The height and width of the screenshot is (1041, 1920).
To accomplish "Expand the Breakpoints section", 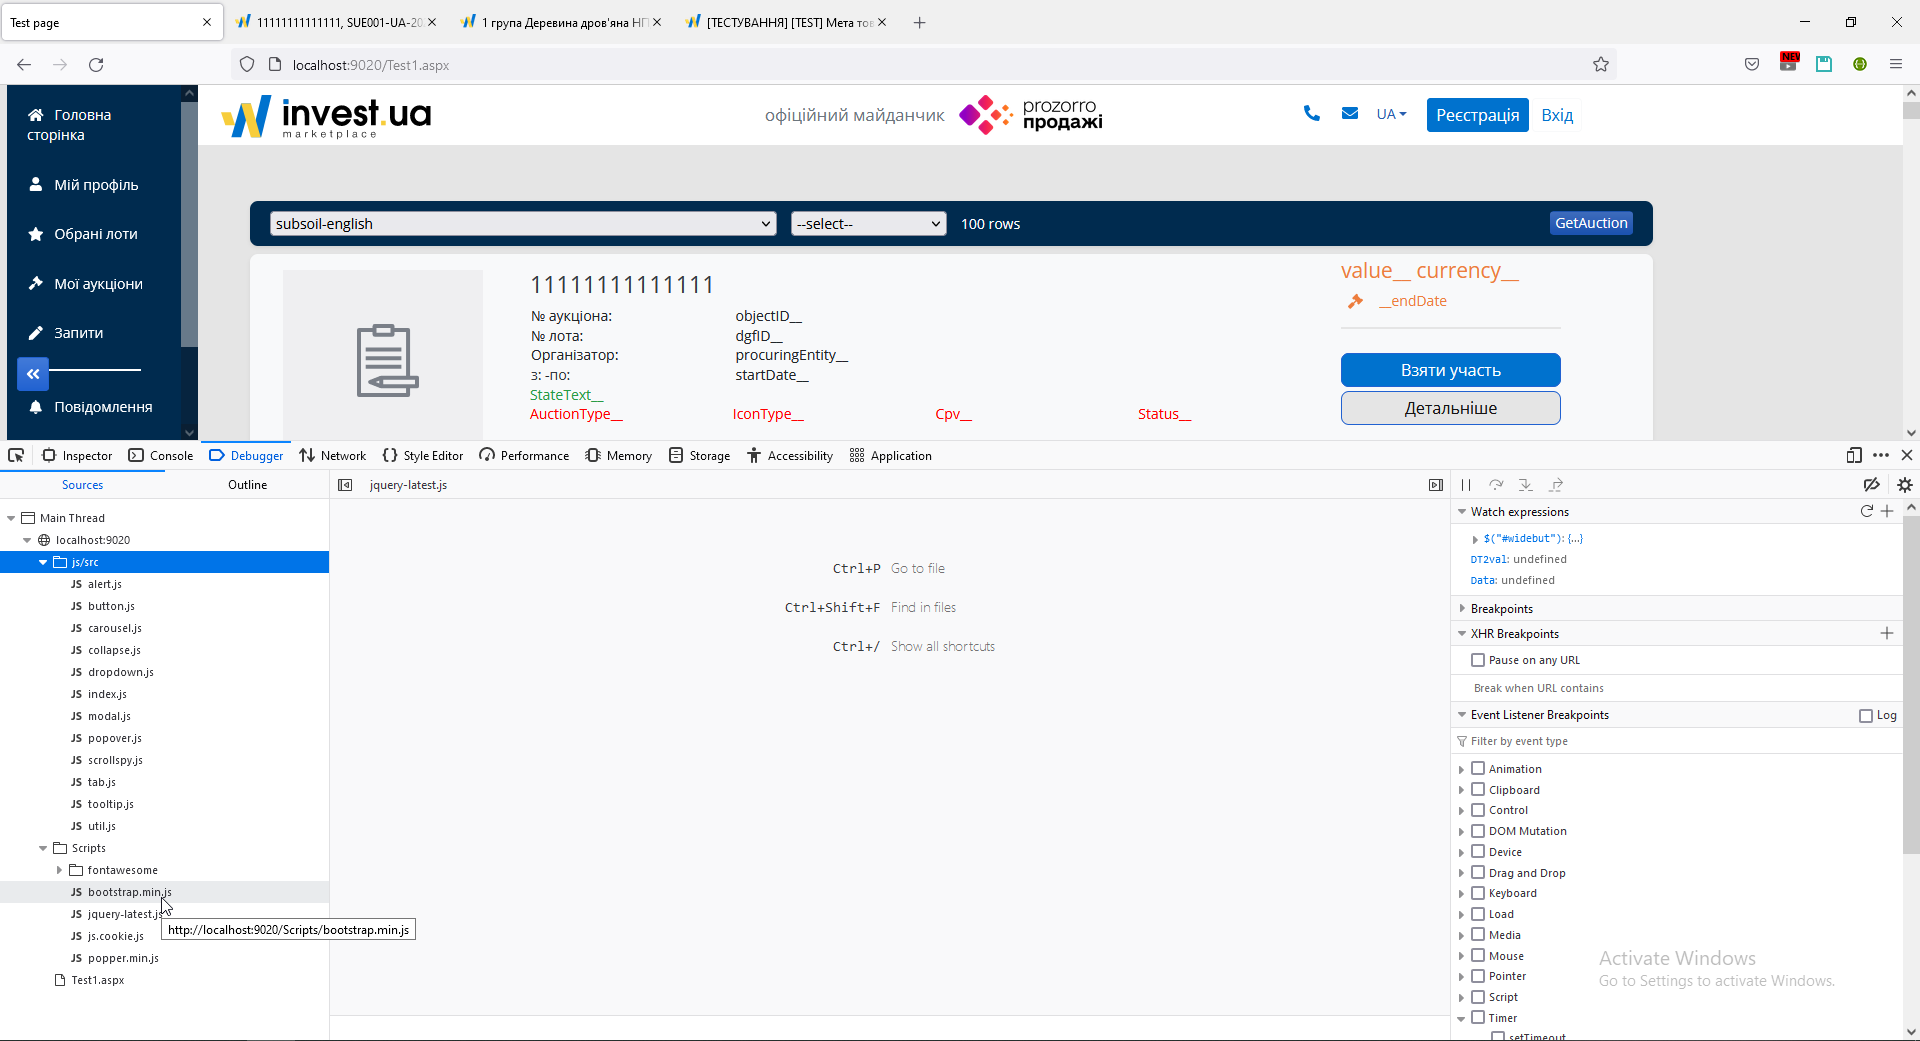I will point(1462,608).
